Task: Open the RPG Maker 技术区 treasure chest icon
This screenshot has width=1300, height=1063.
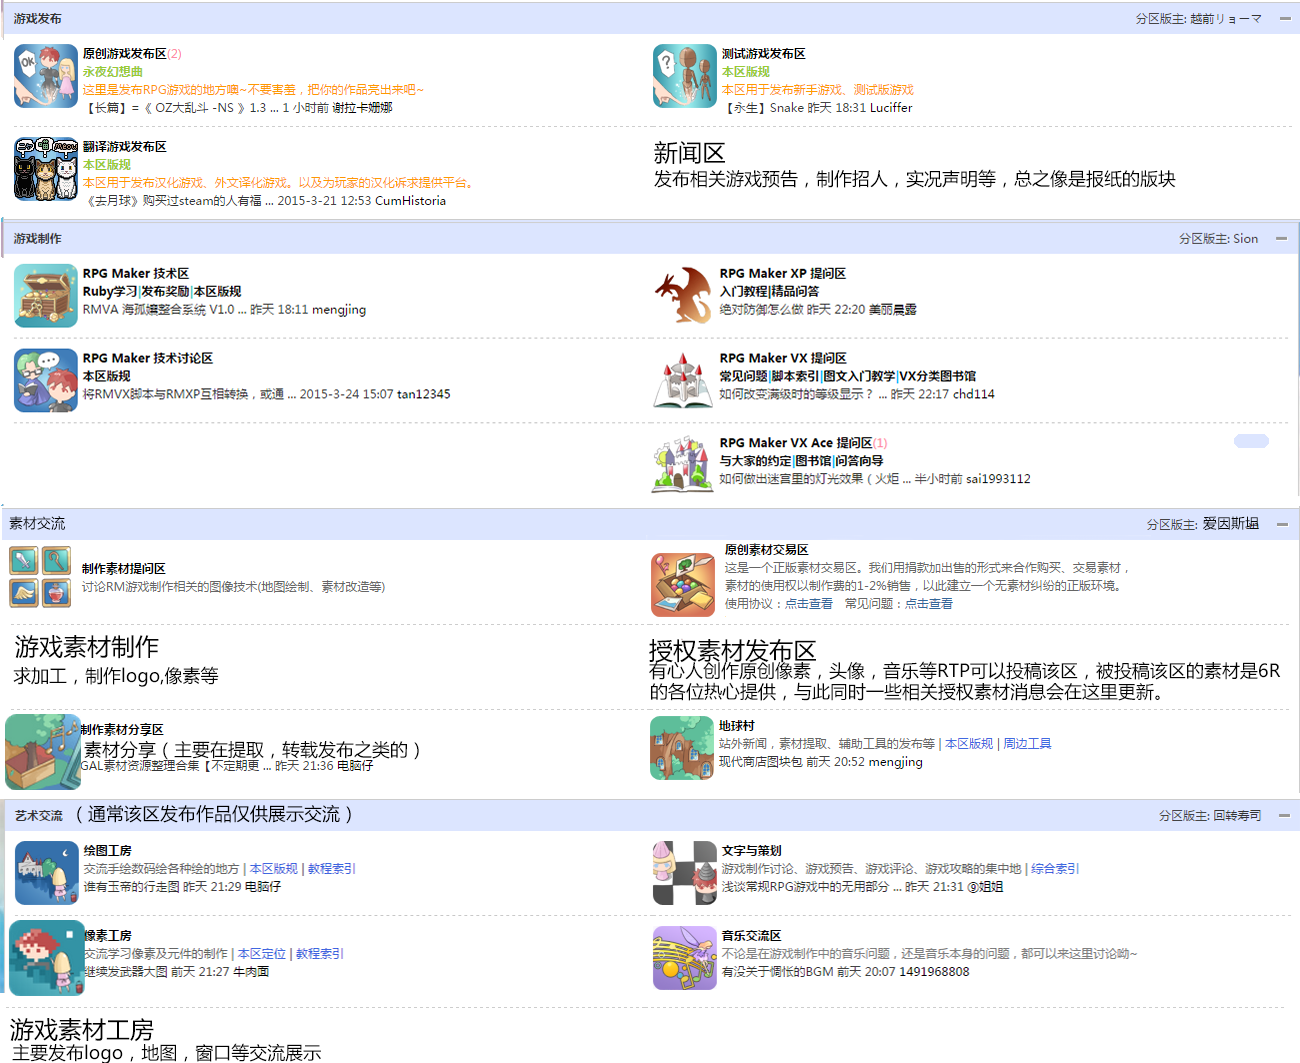Action: [46, 296]
